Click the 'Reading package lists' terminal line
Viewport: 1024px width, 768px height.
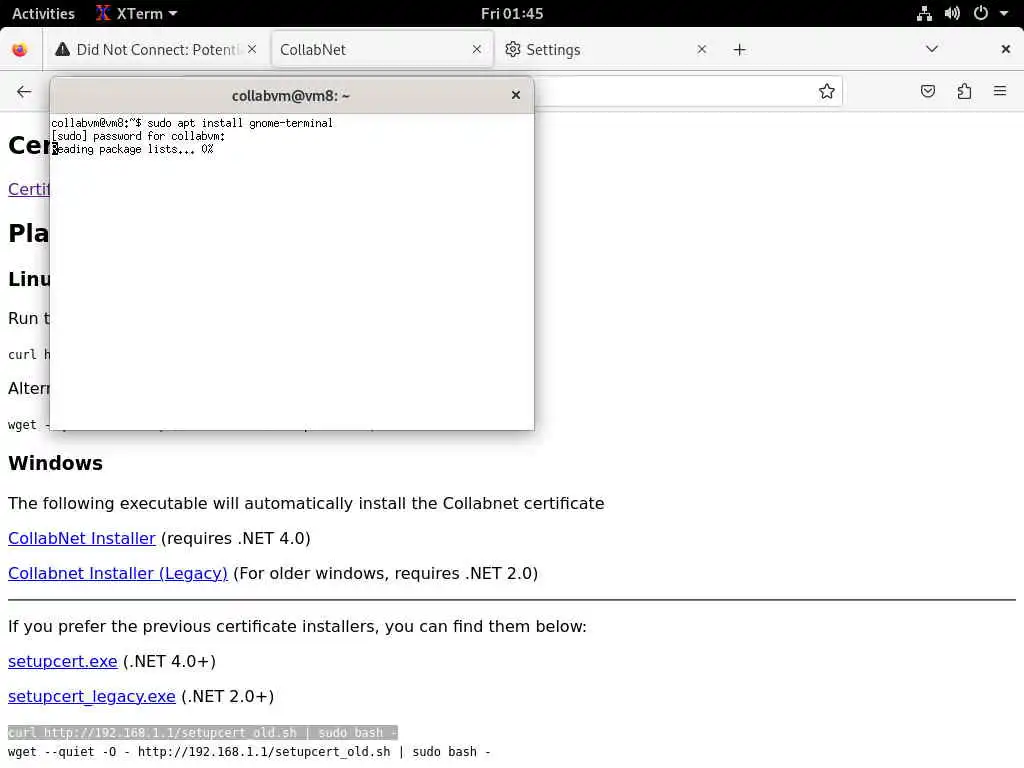[x=133, y=149]
